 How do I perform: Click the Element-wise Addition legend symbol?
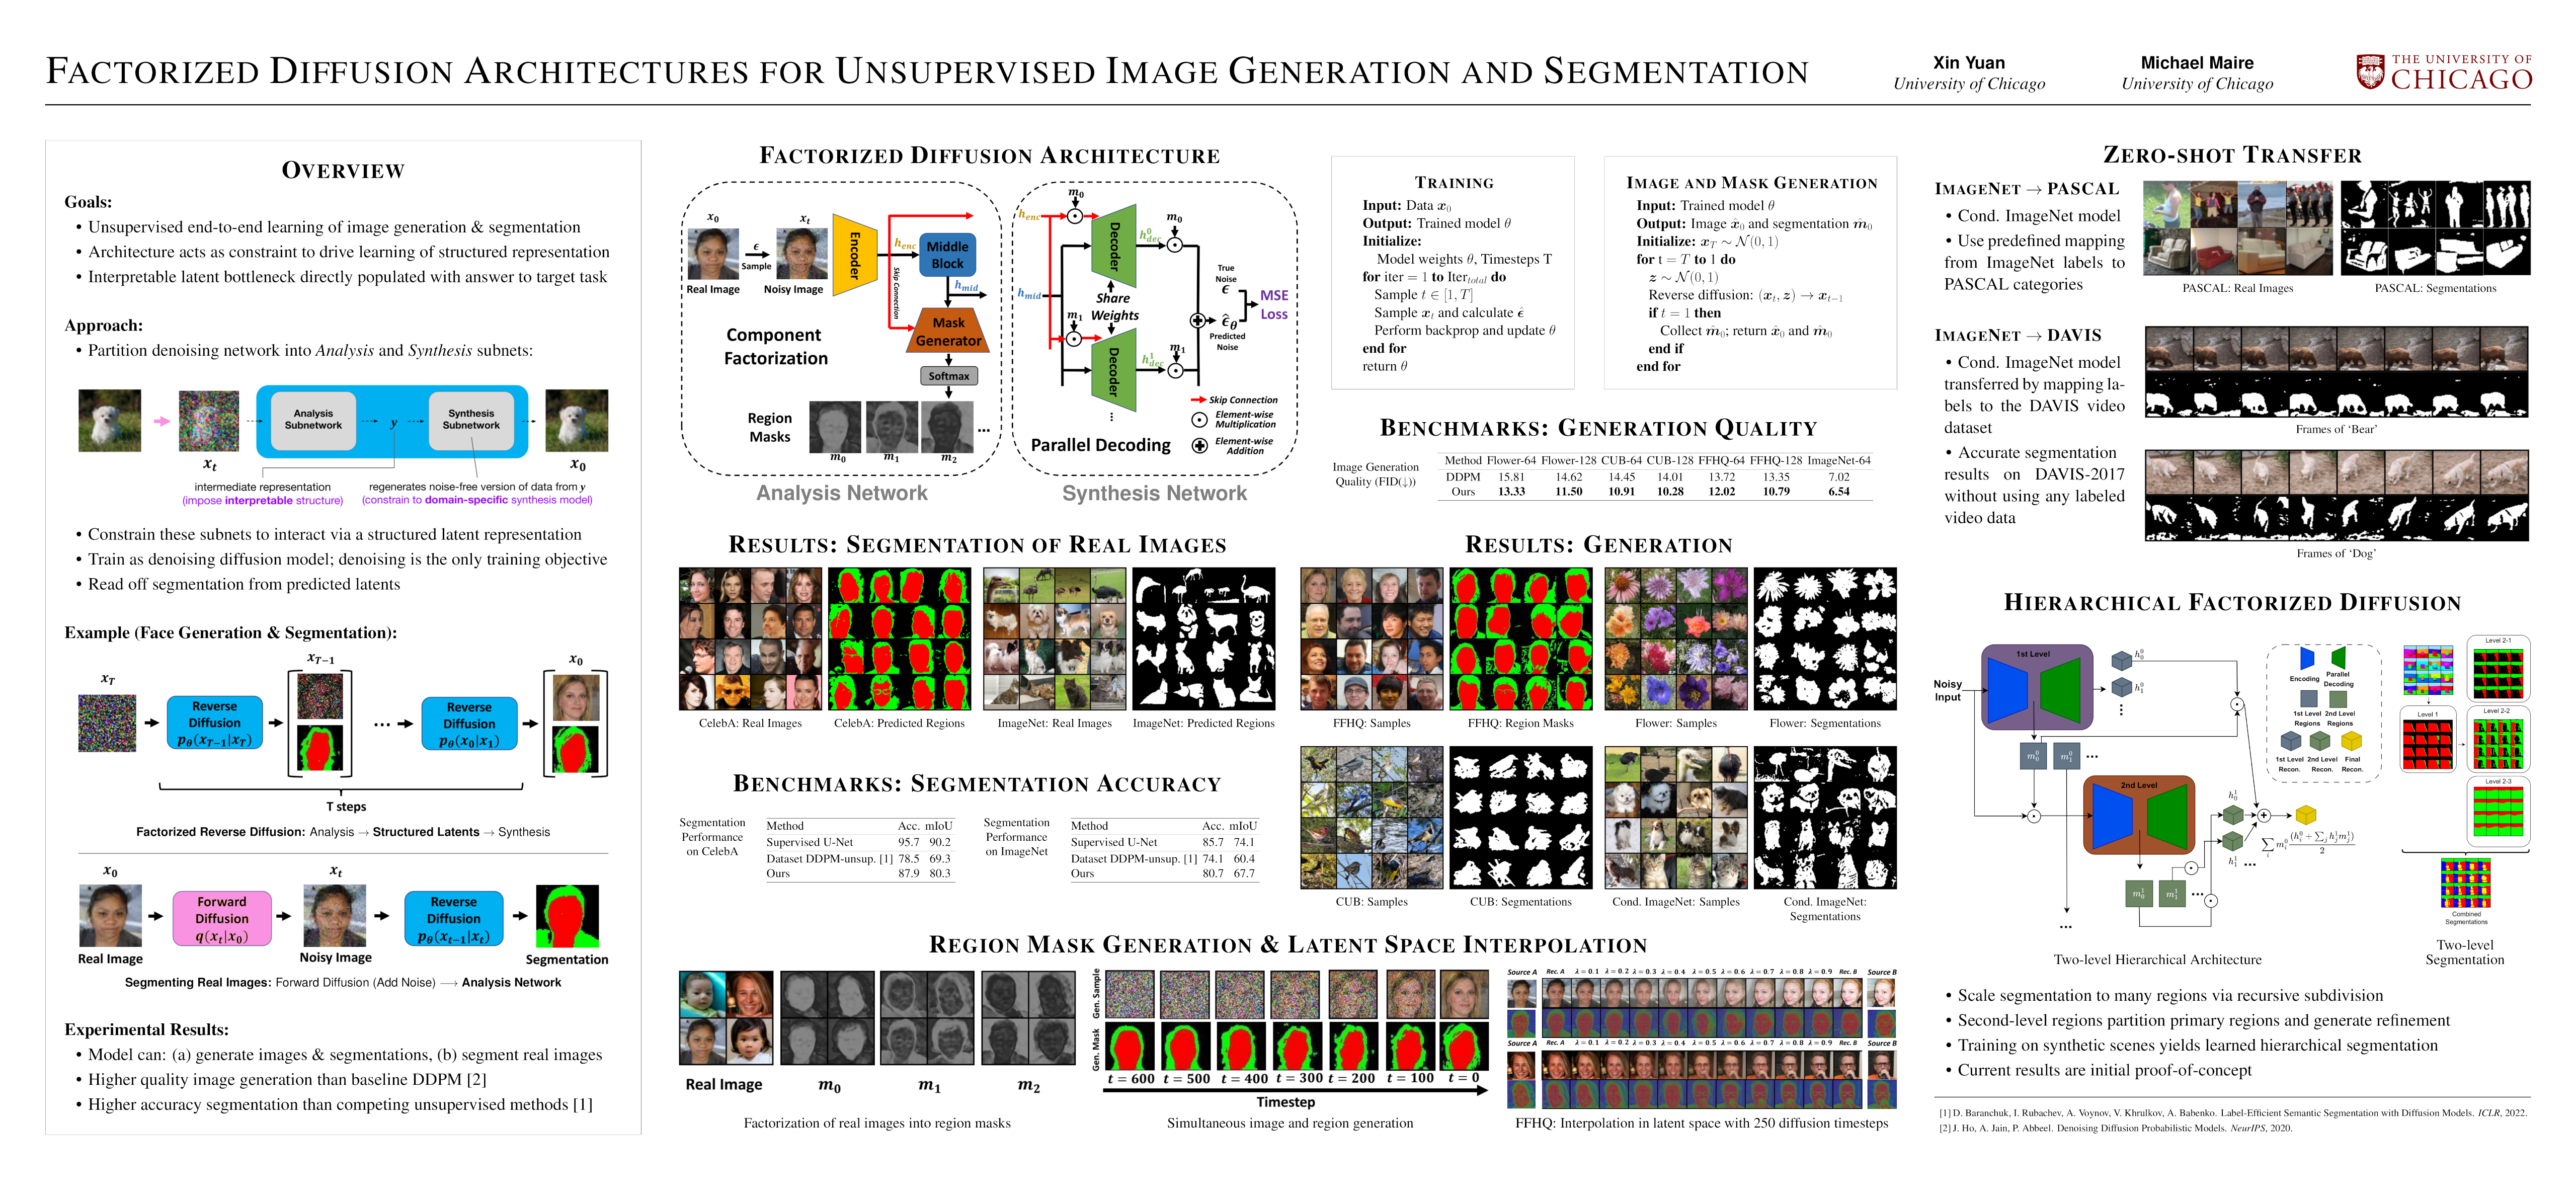click(x=1199, y=446)
